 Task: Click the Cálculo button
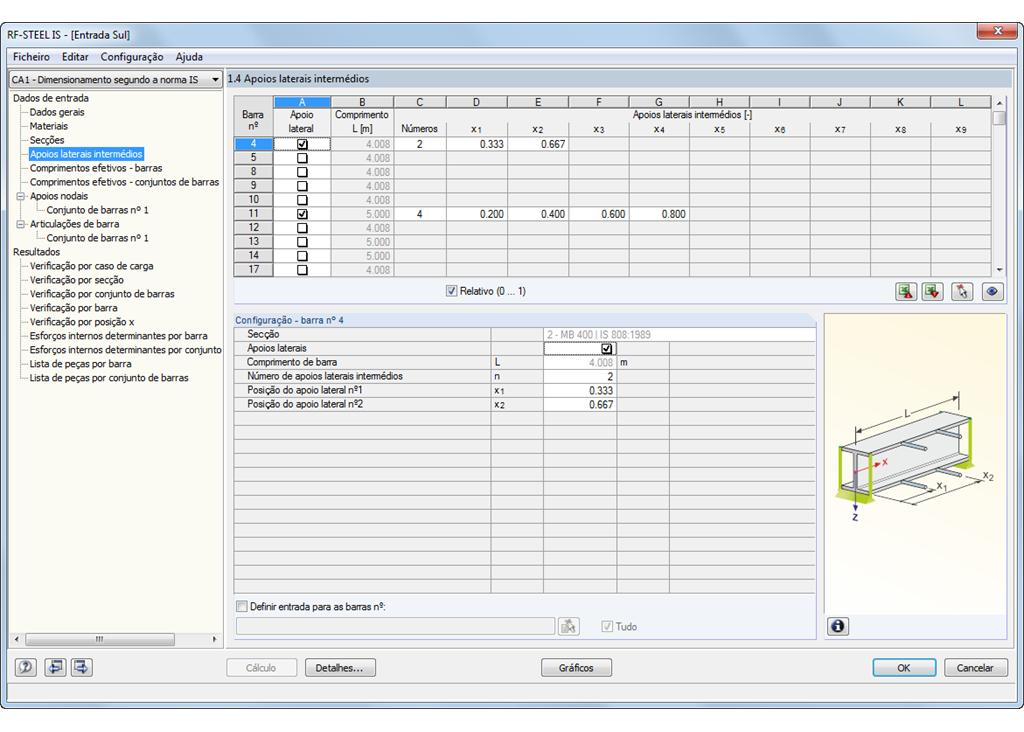coord(261,668)
